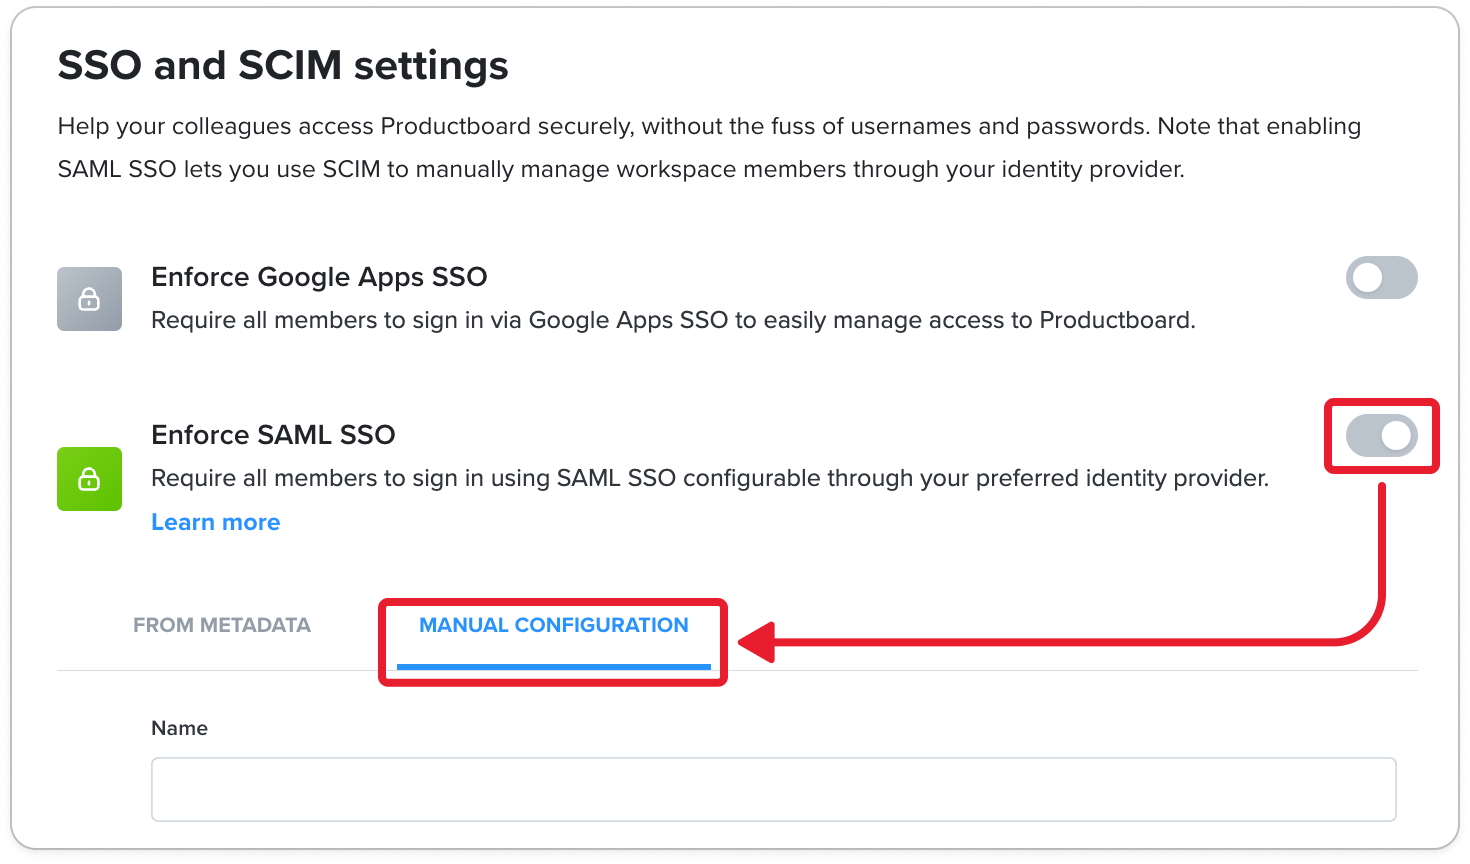Click the green lock icon for SAML SSO

[89, 479]
